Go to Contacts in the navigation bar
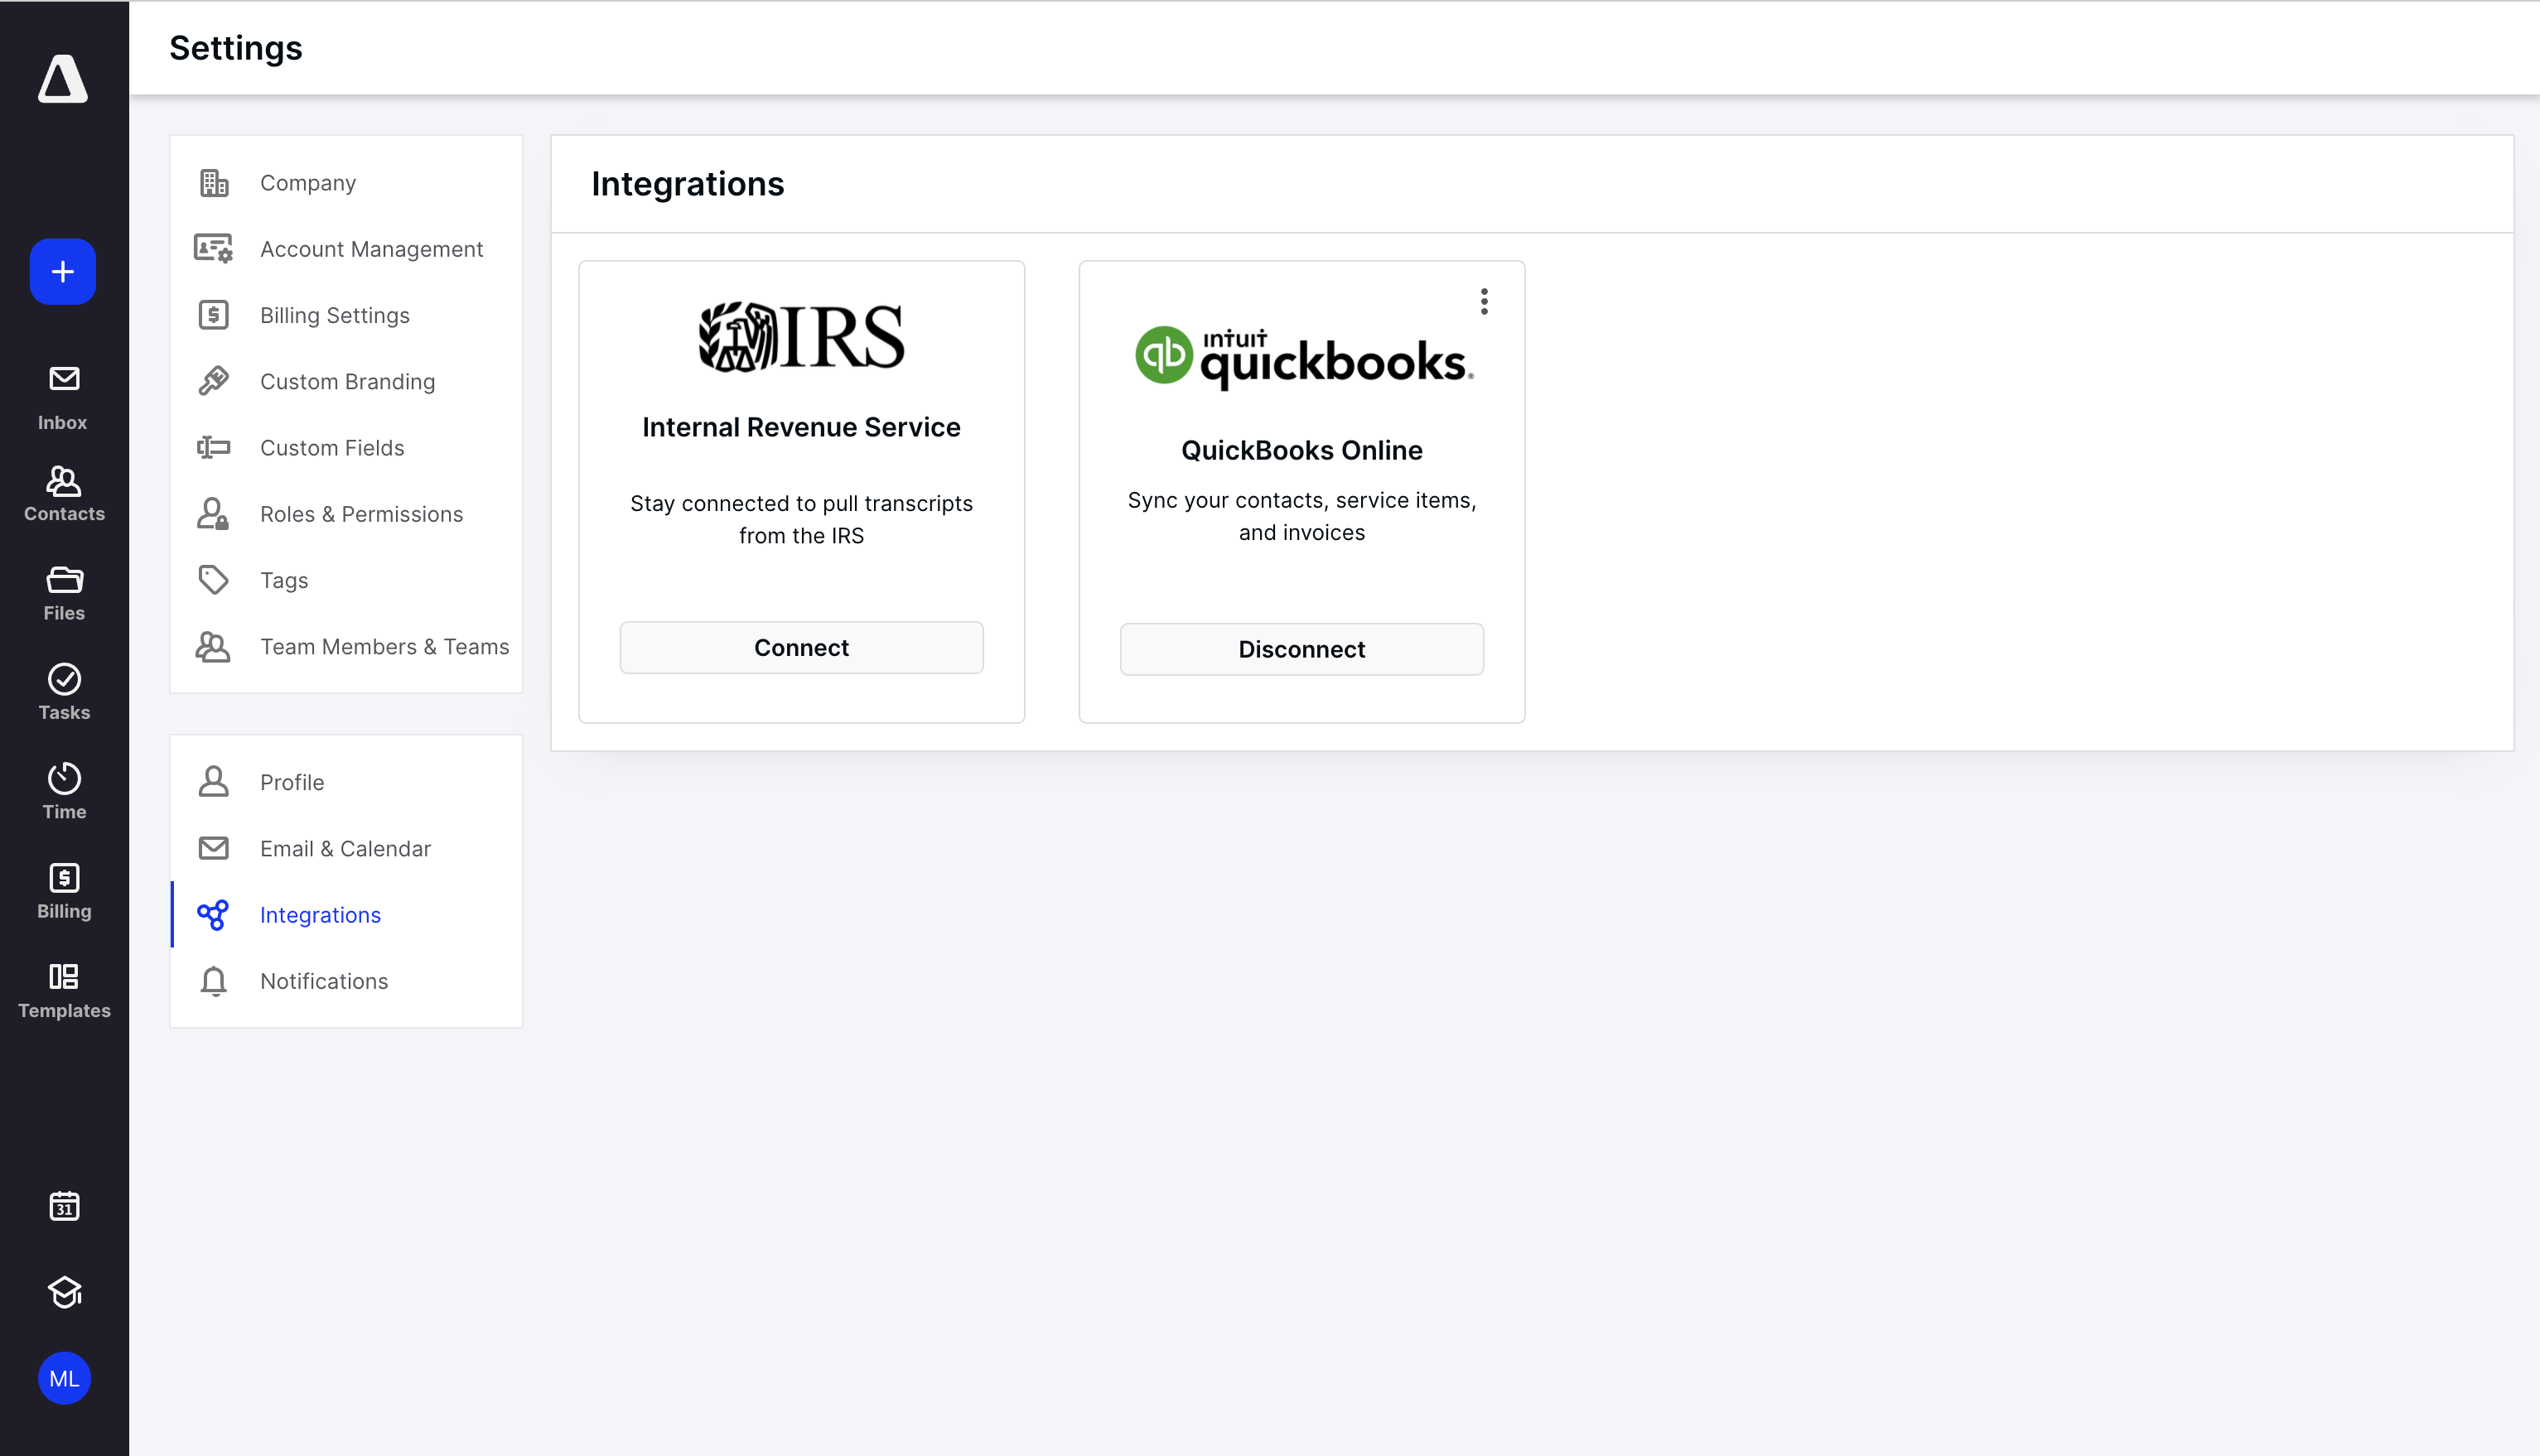2540x1456 pixels. (64, 494)
